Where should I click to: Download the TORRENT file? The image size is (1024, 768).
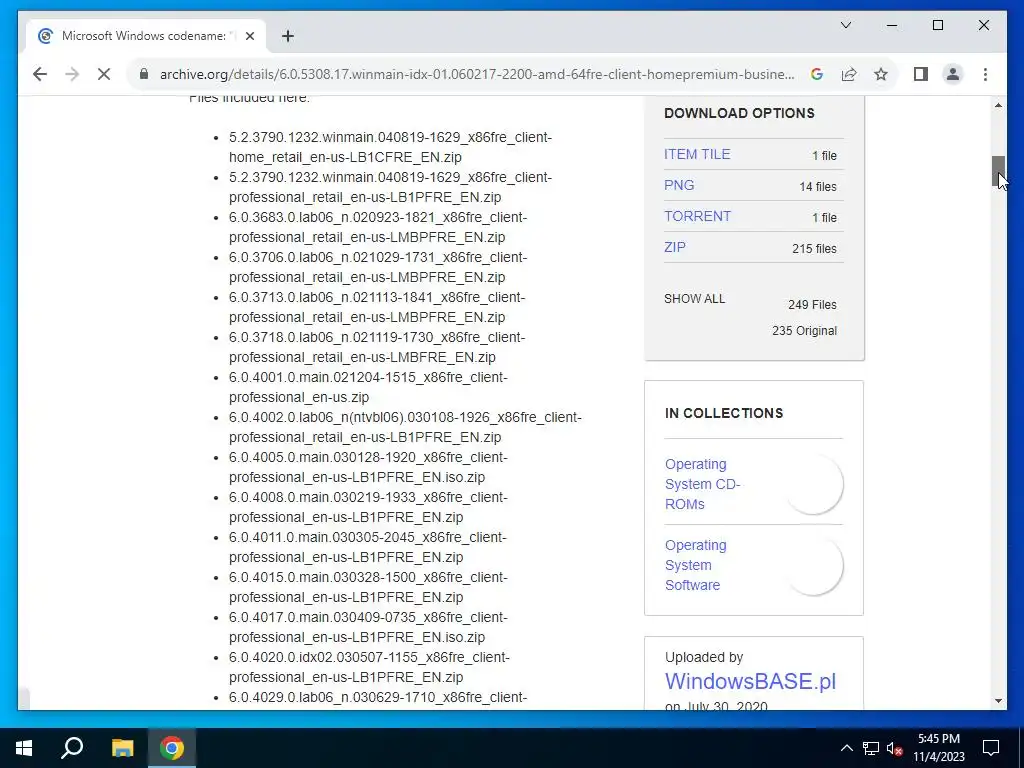click(x=697, y=216)
